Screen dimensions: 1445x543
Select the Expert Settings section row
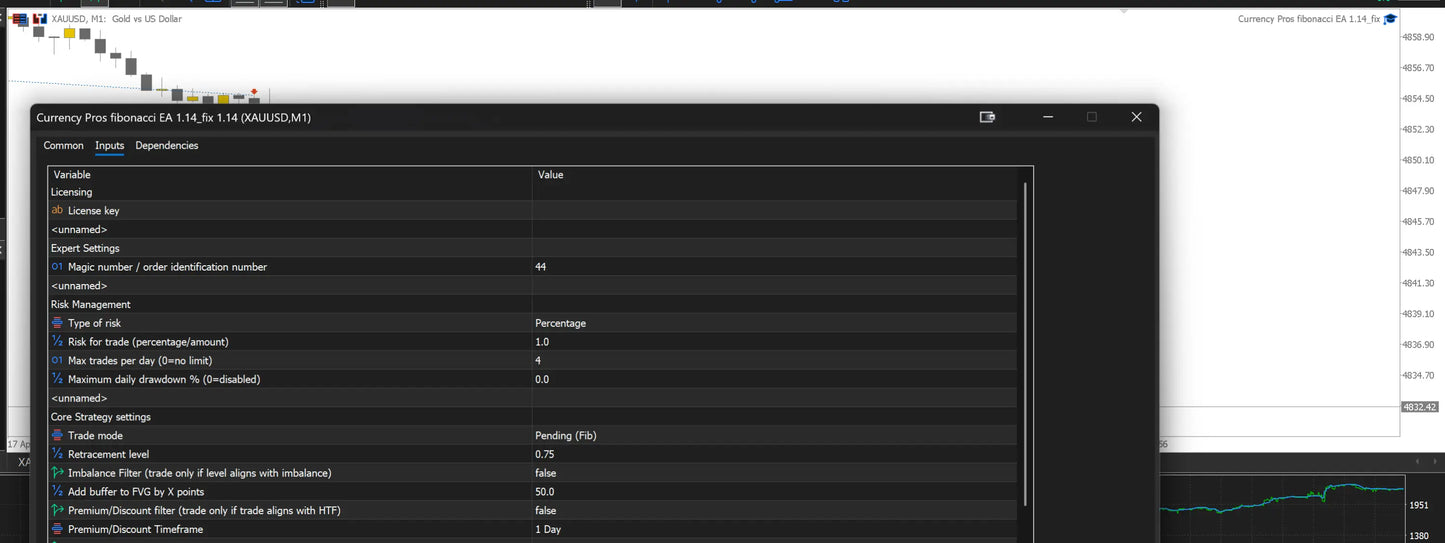coord(532,248)
